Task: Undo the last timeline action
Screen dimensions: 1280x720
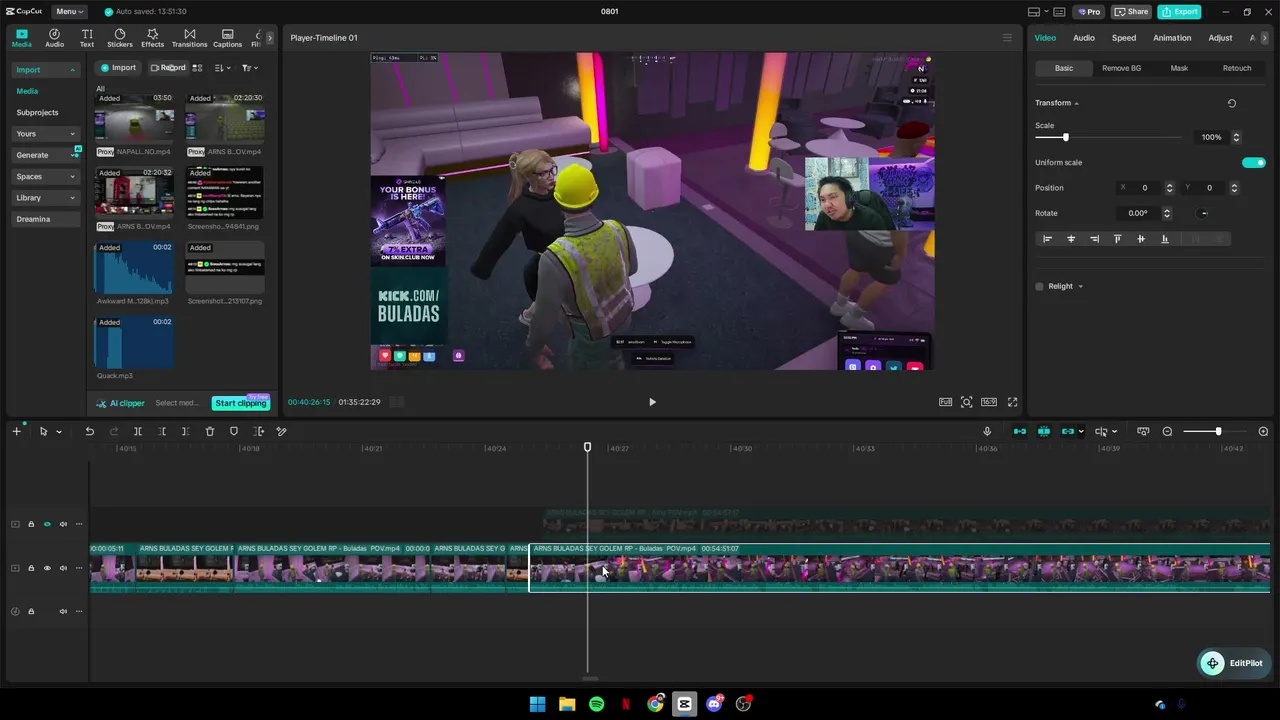Action: (89, 432)
